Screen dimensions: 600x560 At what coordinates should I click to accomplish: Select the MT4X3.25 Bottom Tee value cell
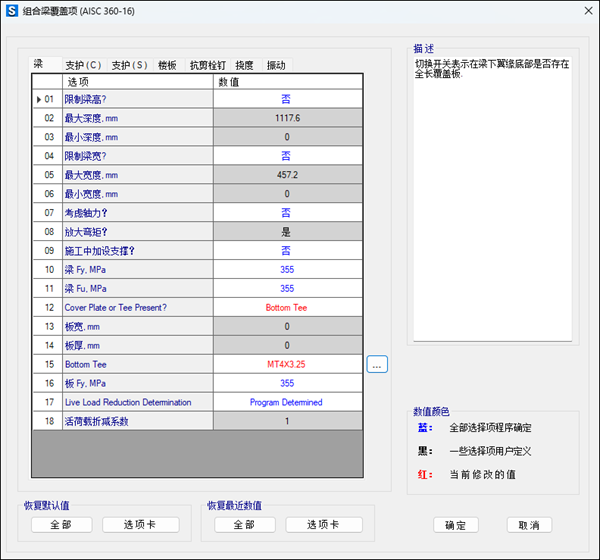pyautogui.click(x=285, y=365)
